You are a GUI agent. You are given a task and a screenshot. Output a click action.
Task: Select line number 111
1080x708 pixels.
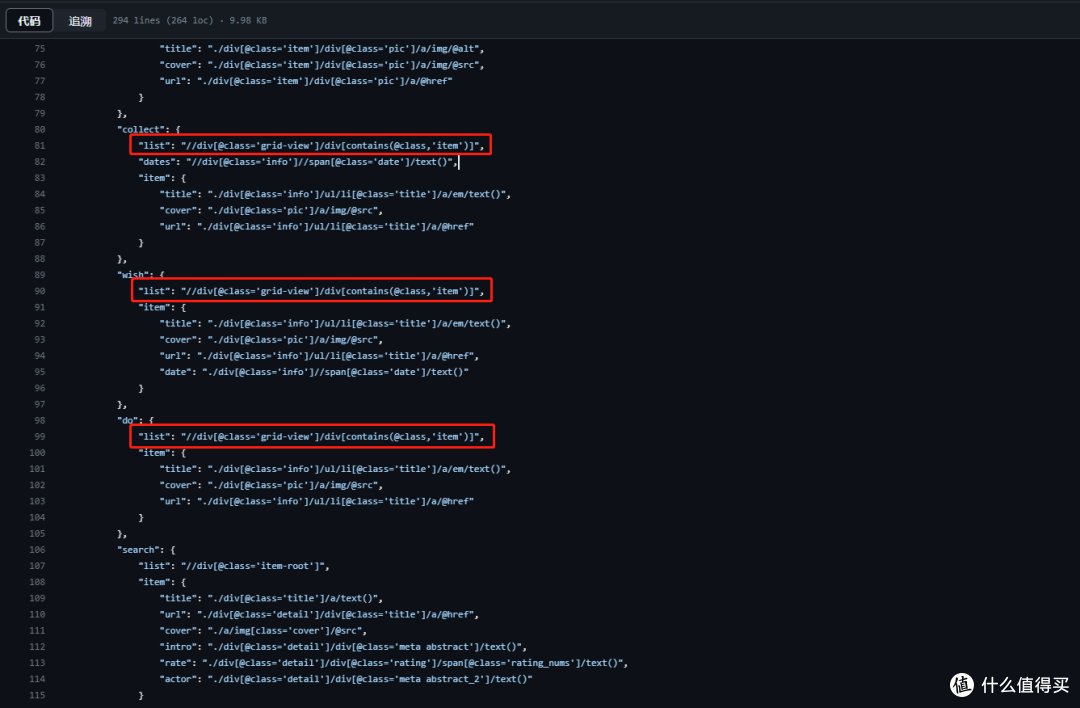click(37, 631)
